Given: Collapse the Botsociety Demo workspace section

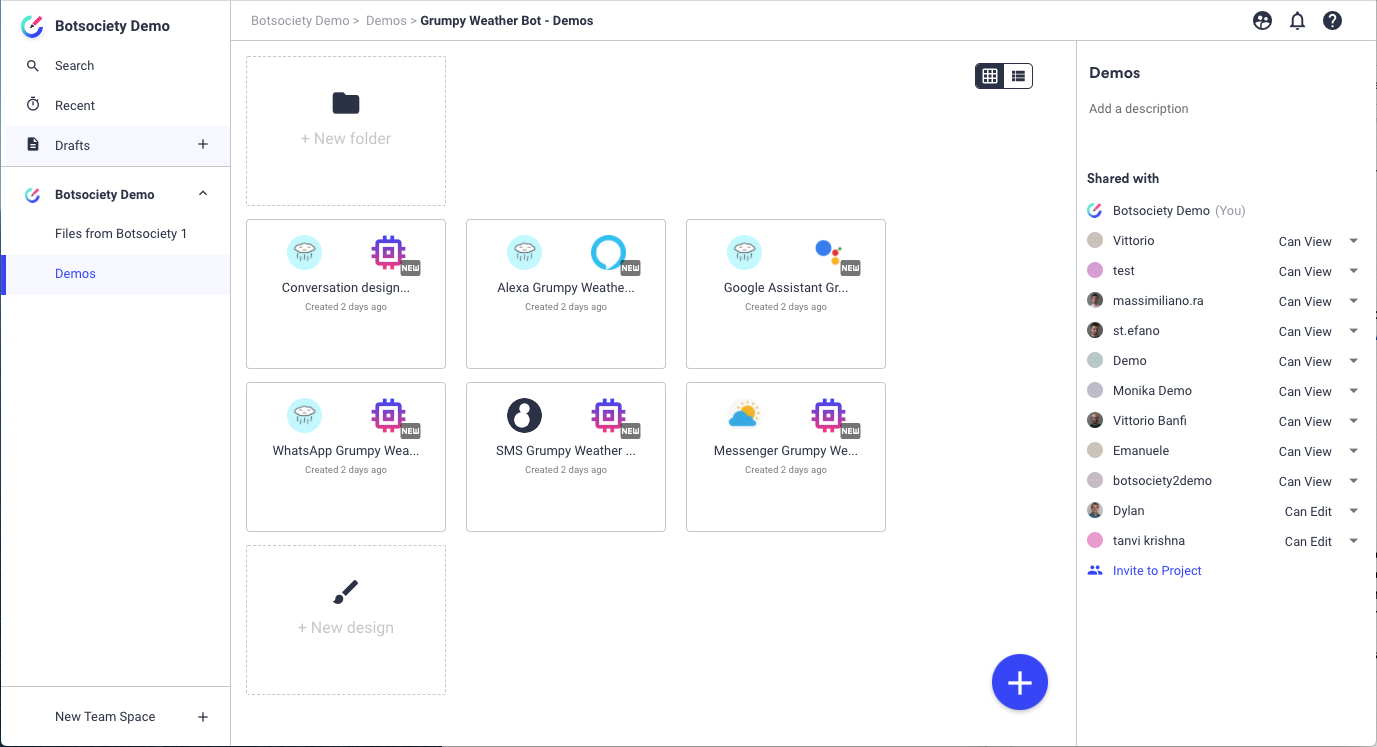Looking at the screenshot, I should click(x=203, y=194).
